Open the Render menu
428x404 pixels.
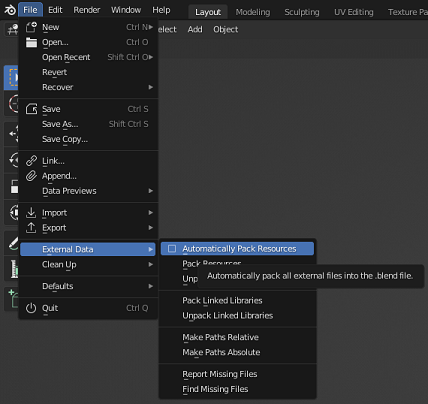click(x=87, y=10)
